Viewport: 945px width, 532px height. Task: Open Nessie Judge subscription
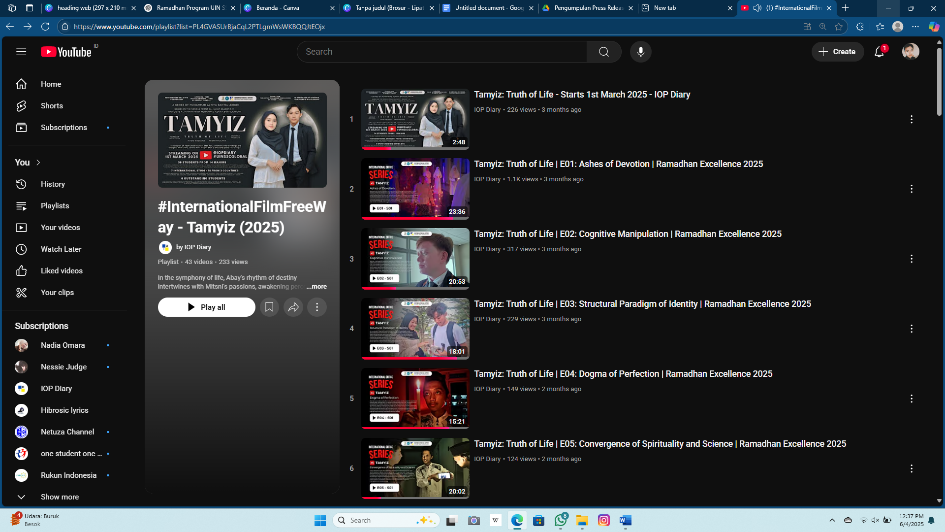click(x=65, y=367)
